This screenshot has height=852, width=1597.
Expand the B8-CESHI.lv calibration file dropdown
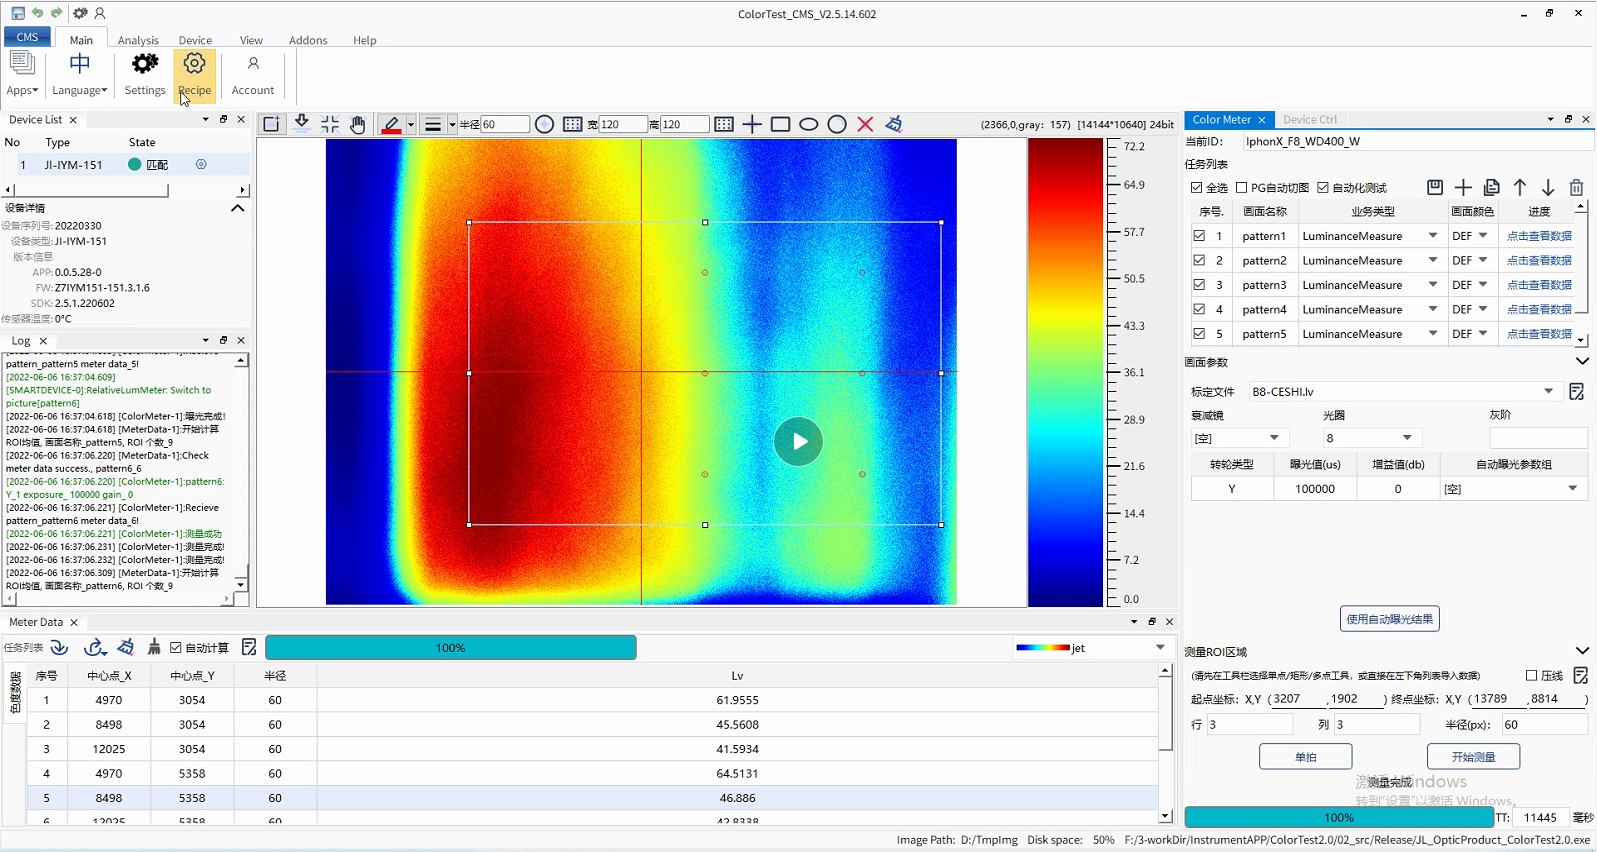(x=1548, y=391)
